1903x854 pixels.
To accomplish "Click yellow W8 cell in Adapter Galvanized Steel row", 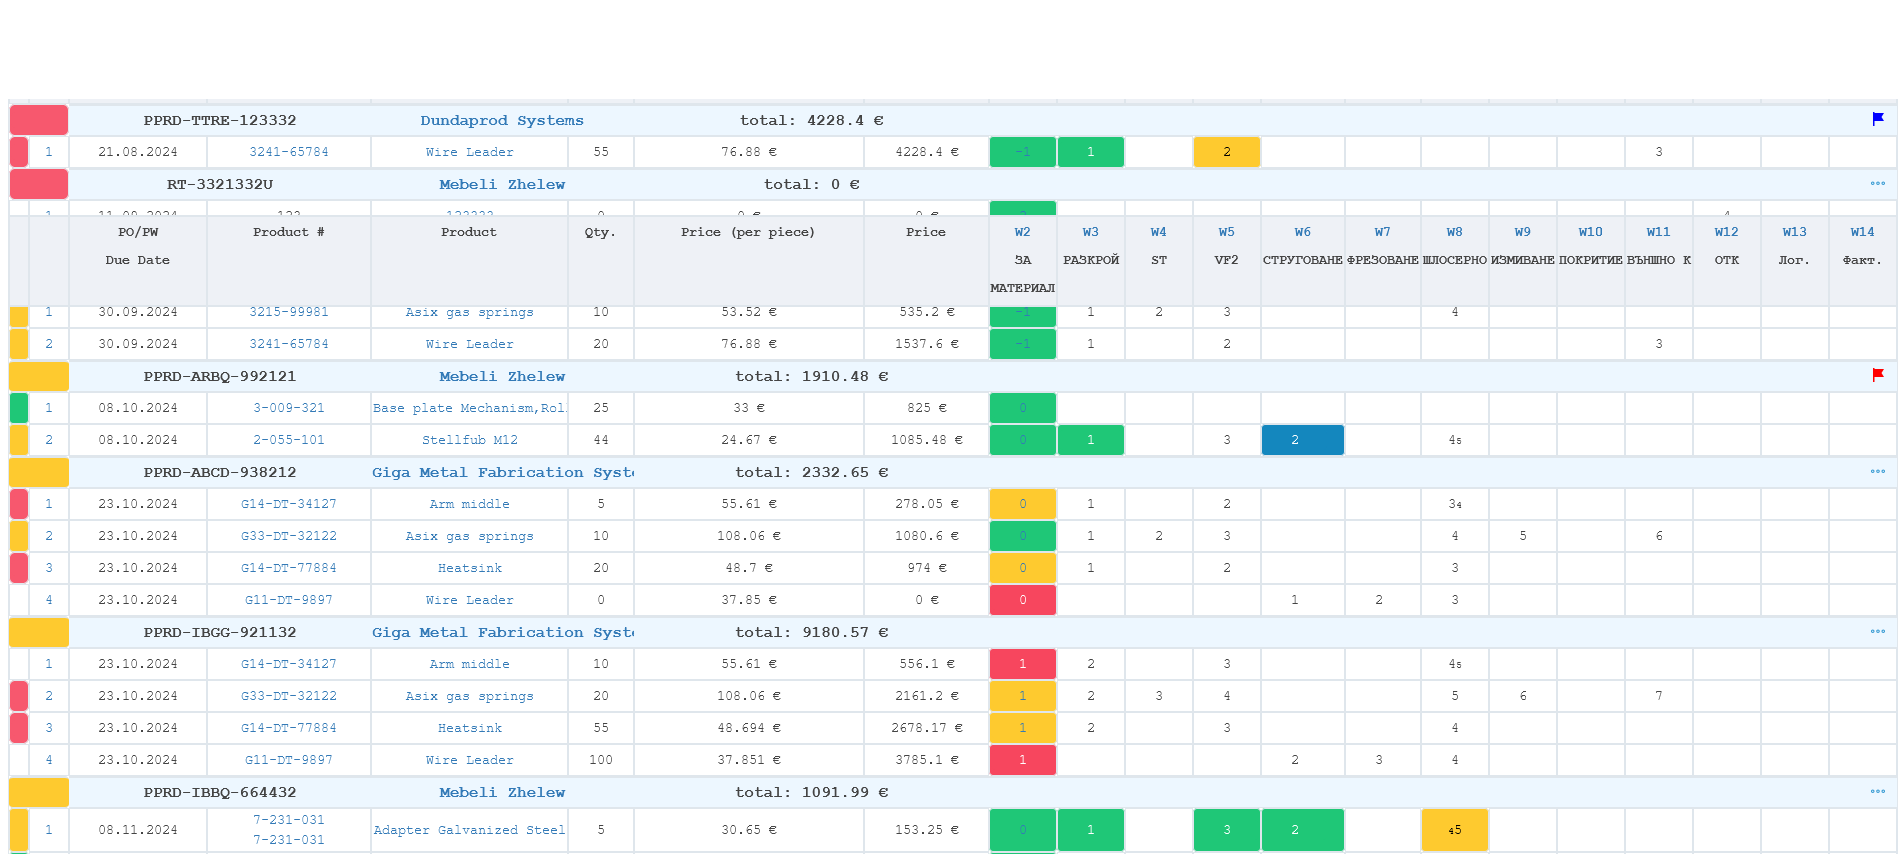I will [1454, 830].
